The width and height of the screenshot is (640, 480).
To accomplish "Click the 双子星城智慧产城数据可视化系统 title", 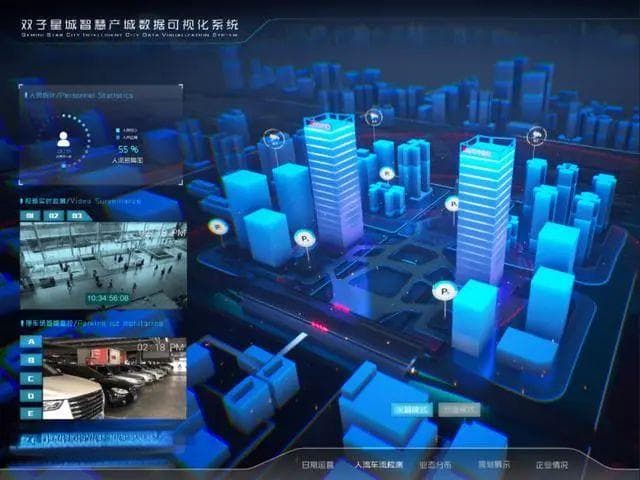I will (130, 24).
